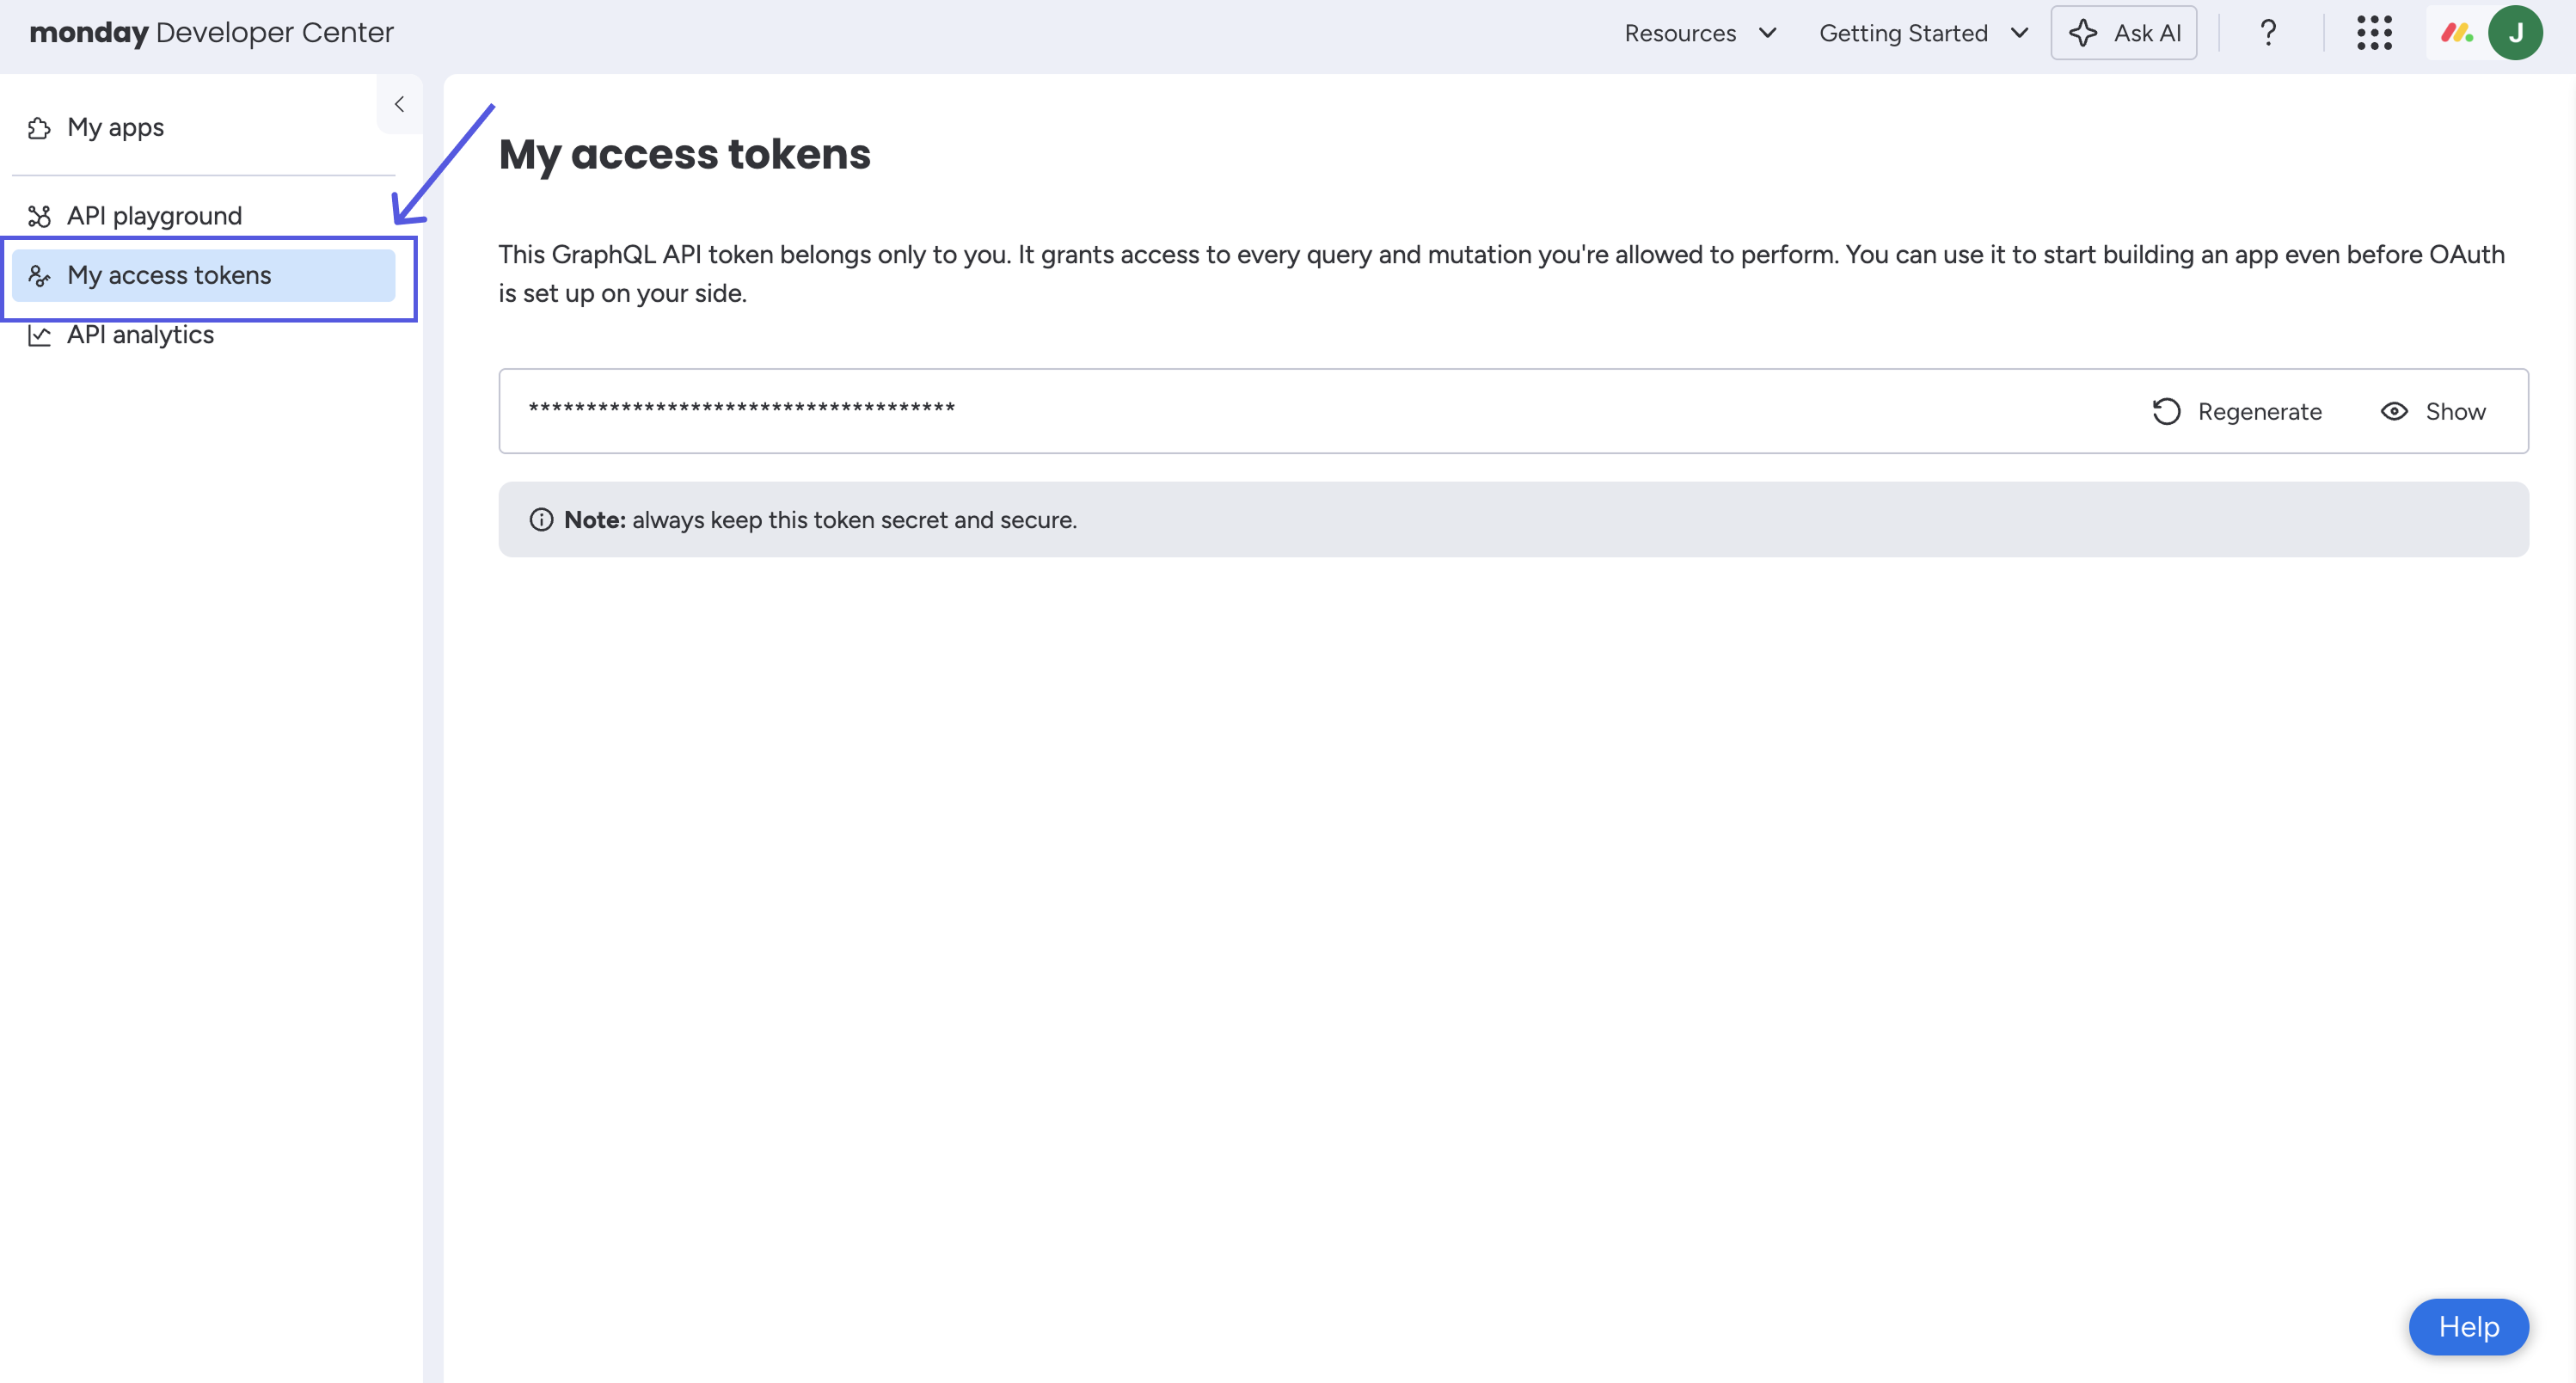Show the hidden access token

coord(2433,411)
